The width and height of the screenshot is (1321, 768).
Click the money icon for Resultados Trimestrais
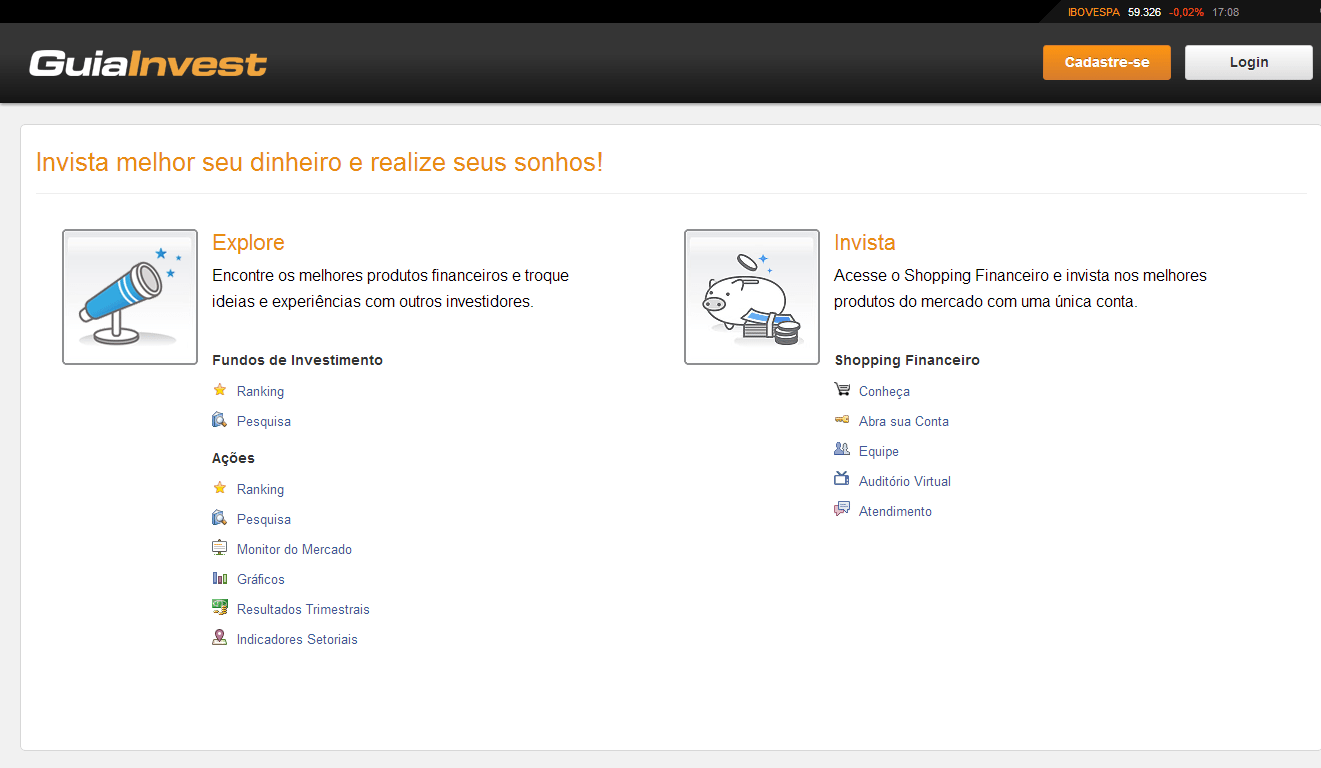click(x=220, y=608)
